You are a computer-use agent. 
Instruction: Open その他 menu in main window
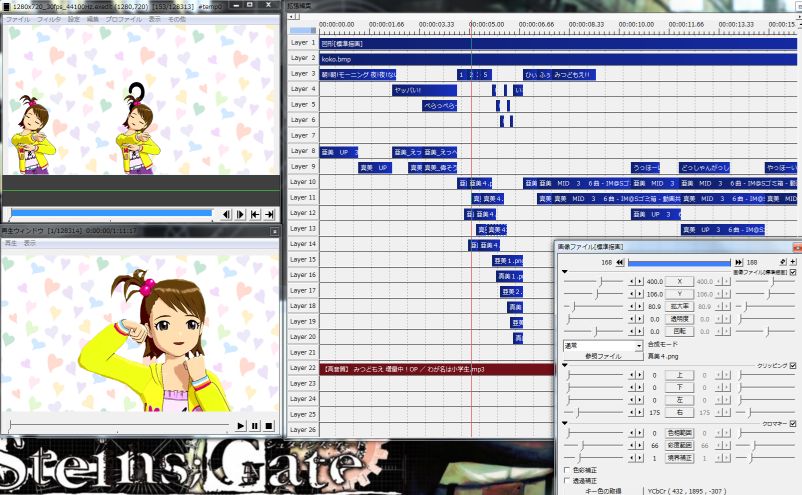pos(177,19)
